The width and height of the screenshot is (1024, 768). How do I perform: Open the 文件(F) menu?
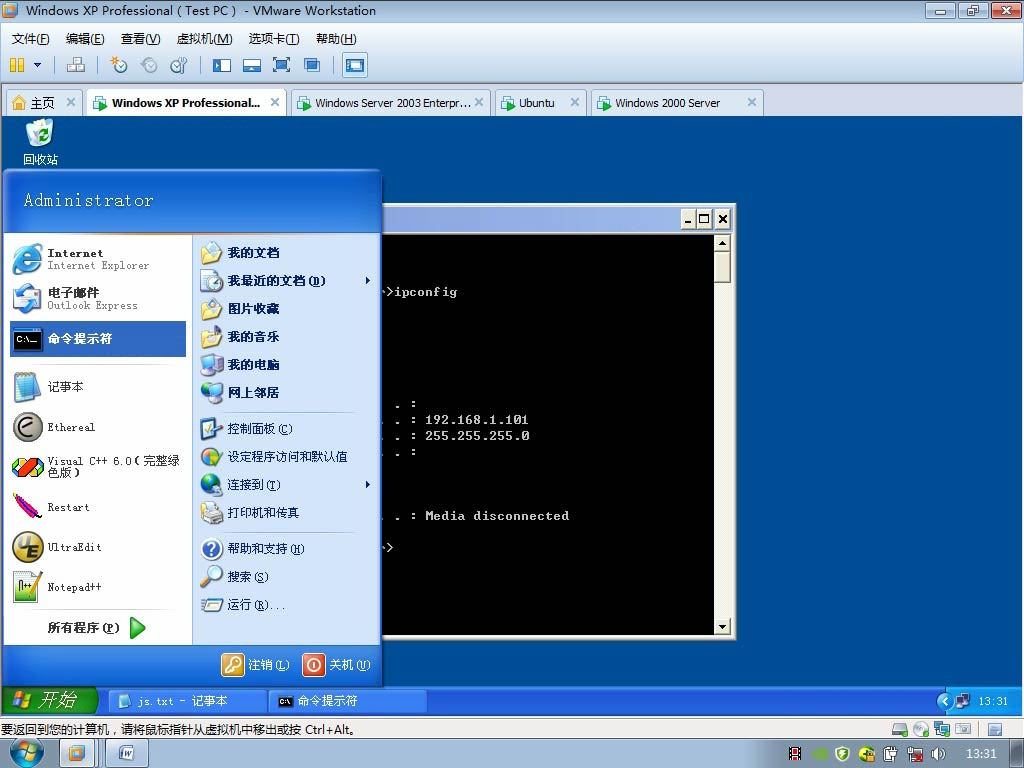[x=30, y=39]
